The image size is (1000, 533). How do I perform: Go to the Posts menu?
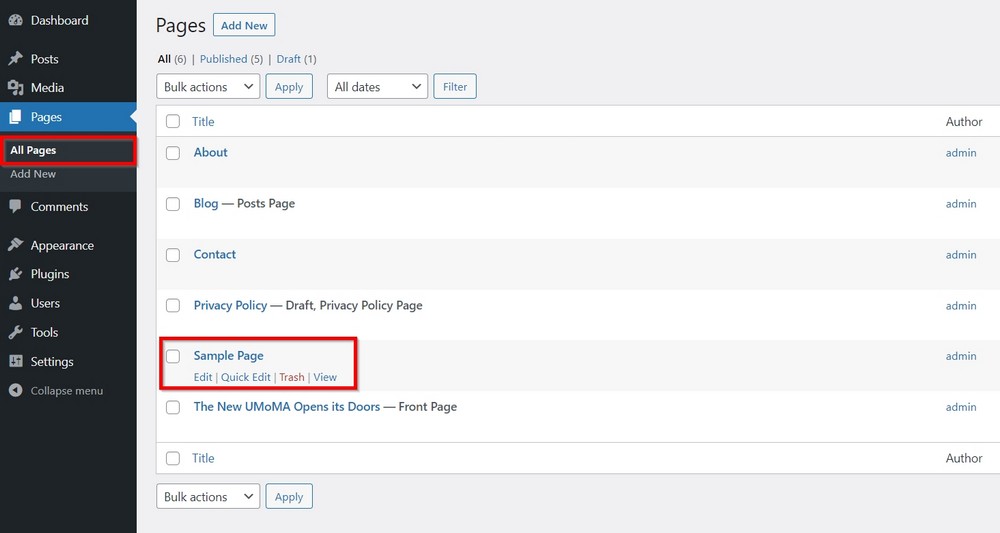tap(45, 59)
